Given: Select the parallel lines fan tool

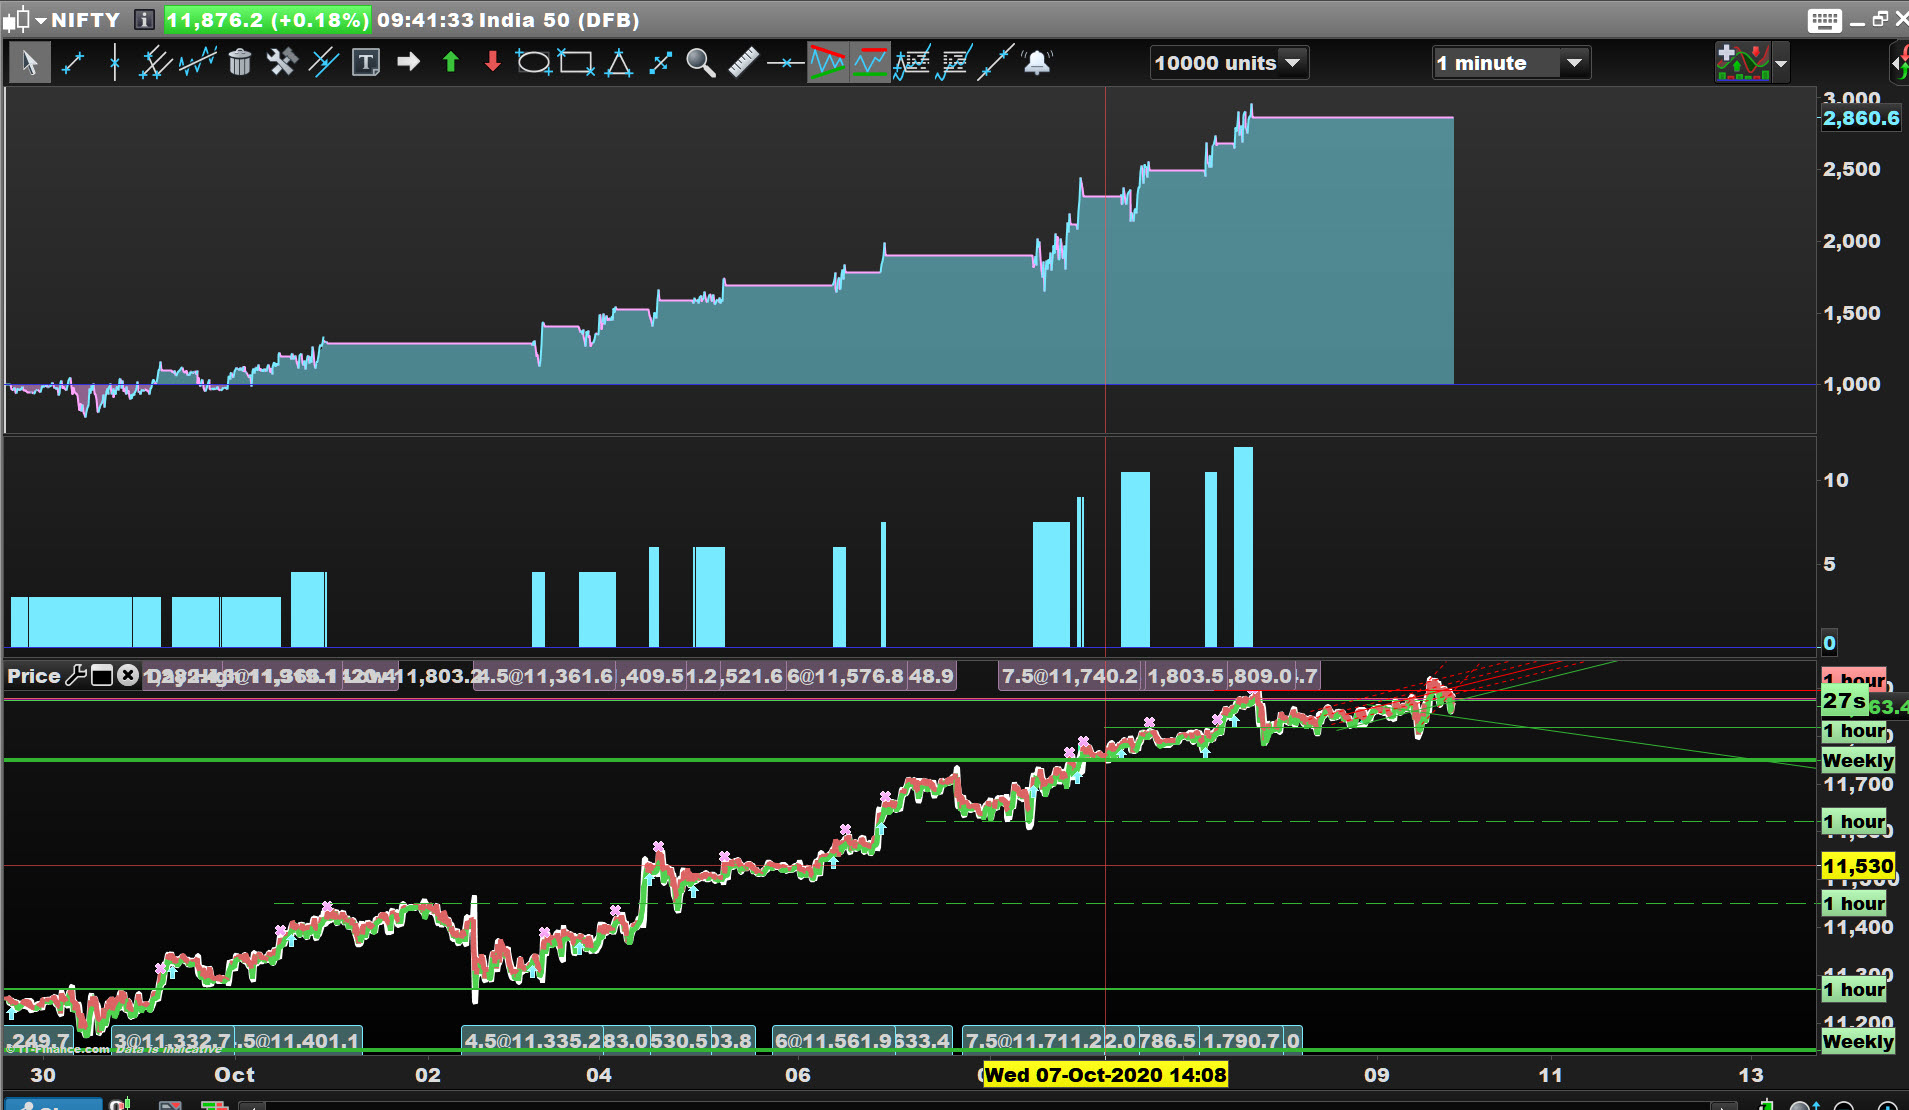Looking at the screenshot, I should [x=155, y=63].
